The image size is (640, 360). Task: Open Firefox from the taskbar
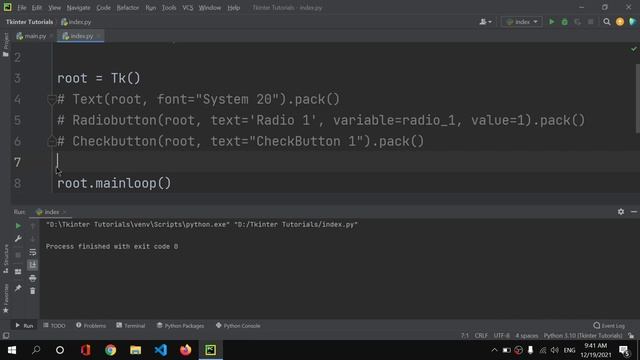point(186,350)
